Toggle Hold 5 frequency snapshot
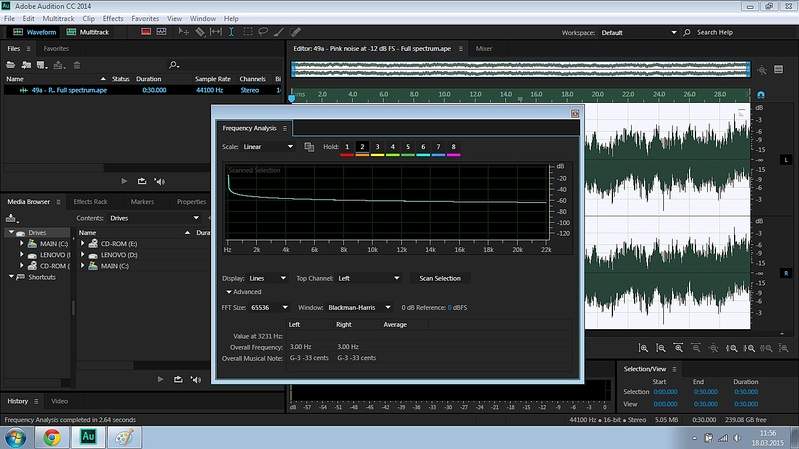Image resolution: width=799 pixels, height=449 pixels. (408, 147)
